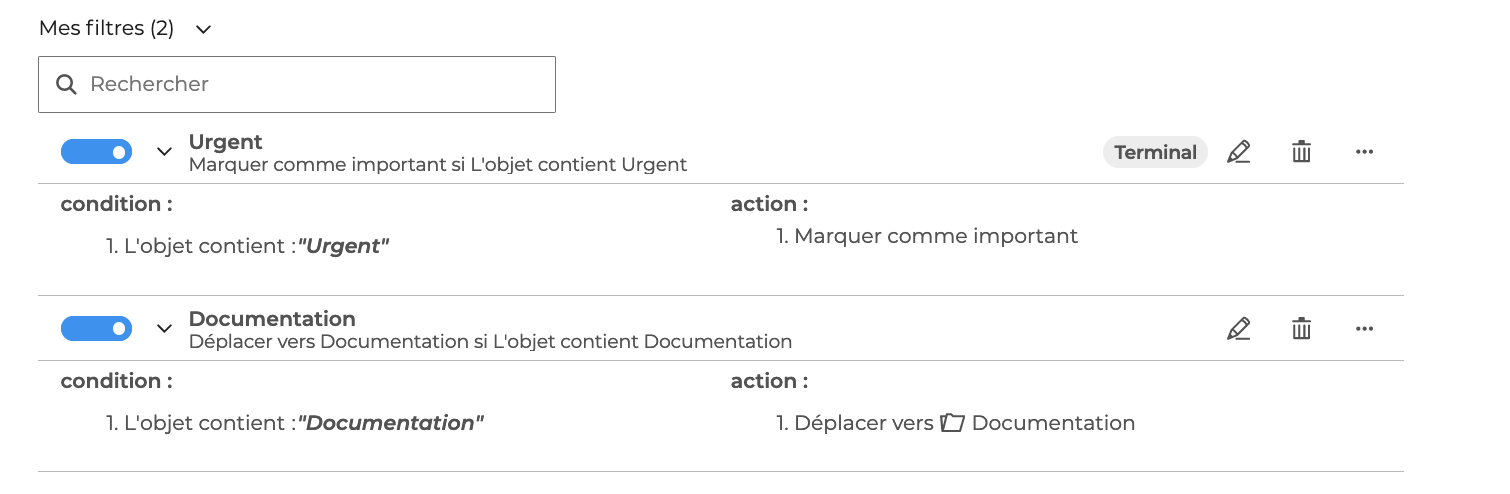This screenshot has width=1510, height=494.
Task: Collapse the Mes filtres section chevron
Action: 204,29
